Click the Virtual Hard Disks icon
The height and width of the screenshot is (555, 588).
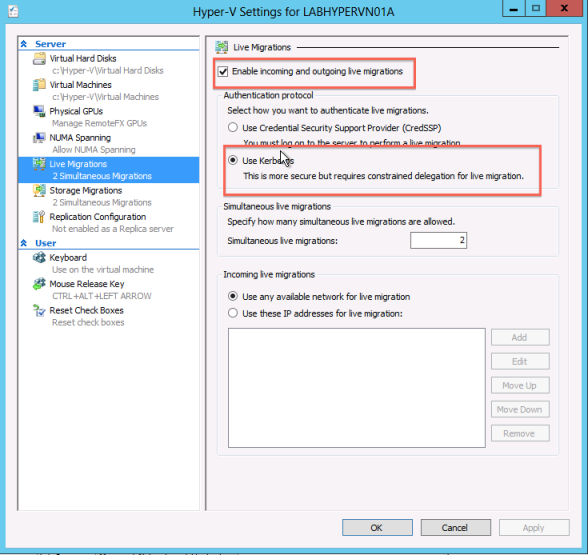39,59
